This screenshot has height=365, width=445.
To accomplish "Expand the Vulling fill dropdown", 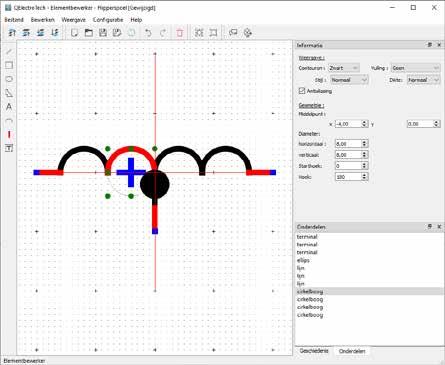I will pos(415,68).
